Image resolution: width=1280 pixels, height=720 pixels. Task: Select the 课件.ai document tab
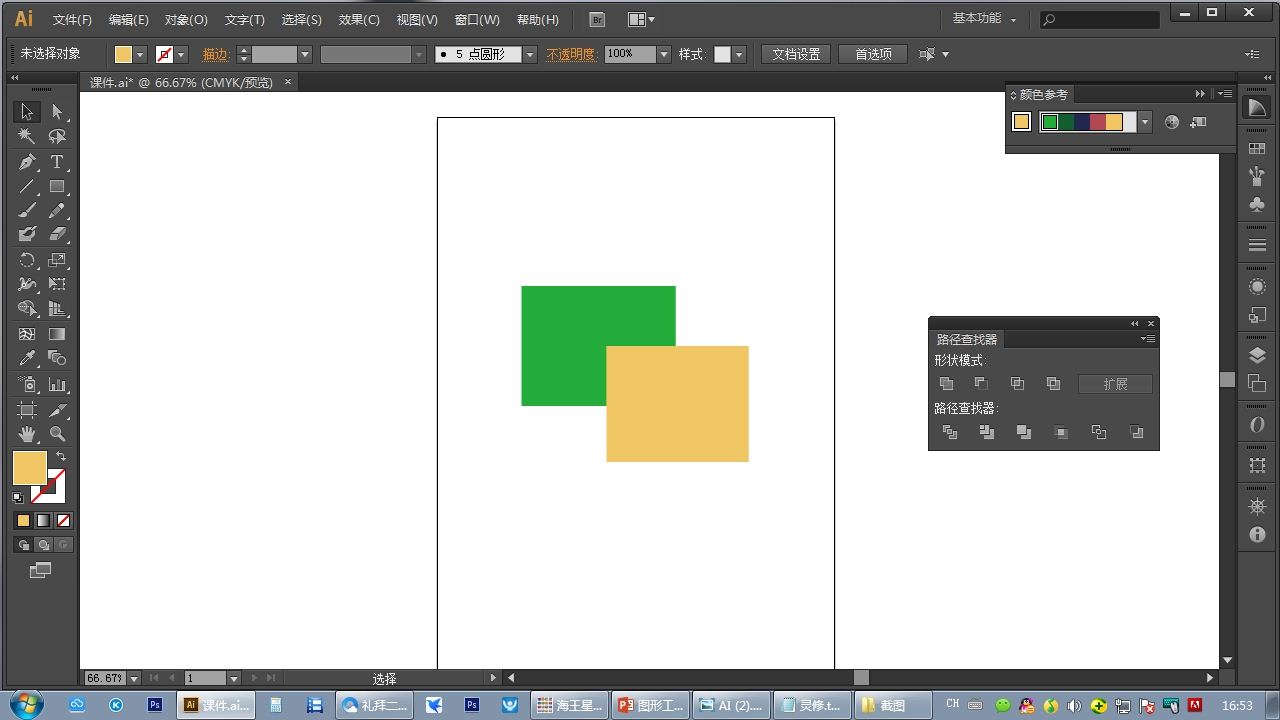coord(181,82)
